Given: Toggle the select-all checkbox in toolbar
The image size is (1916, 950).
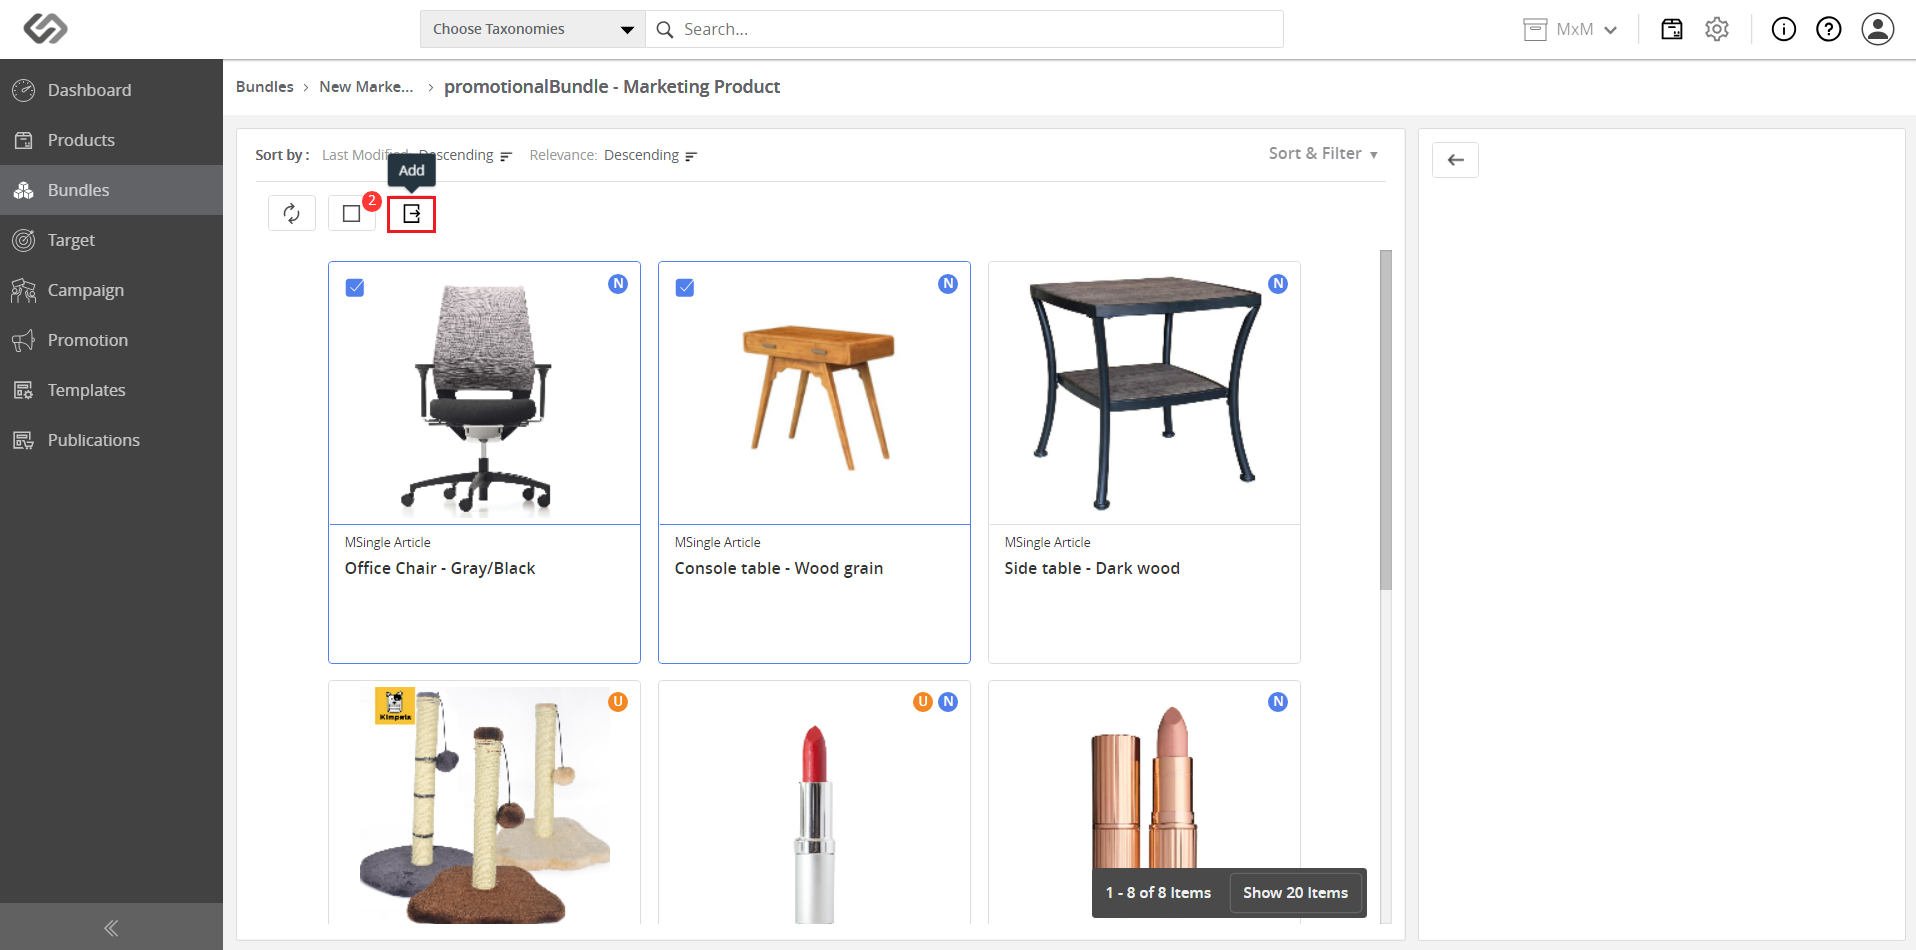Looking at the screenshot, I should click(x=352, y=213).
